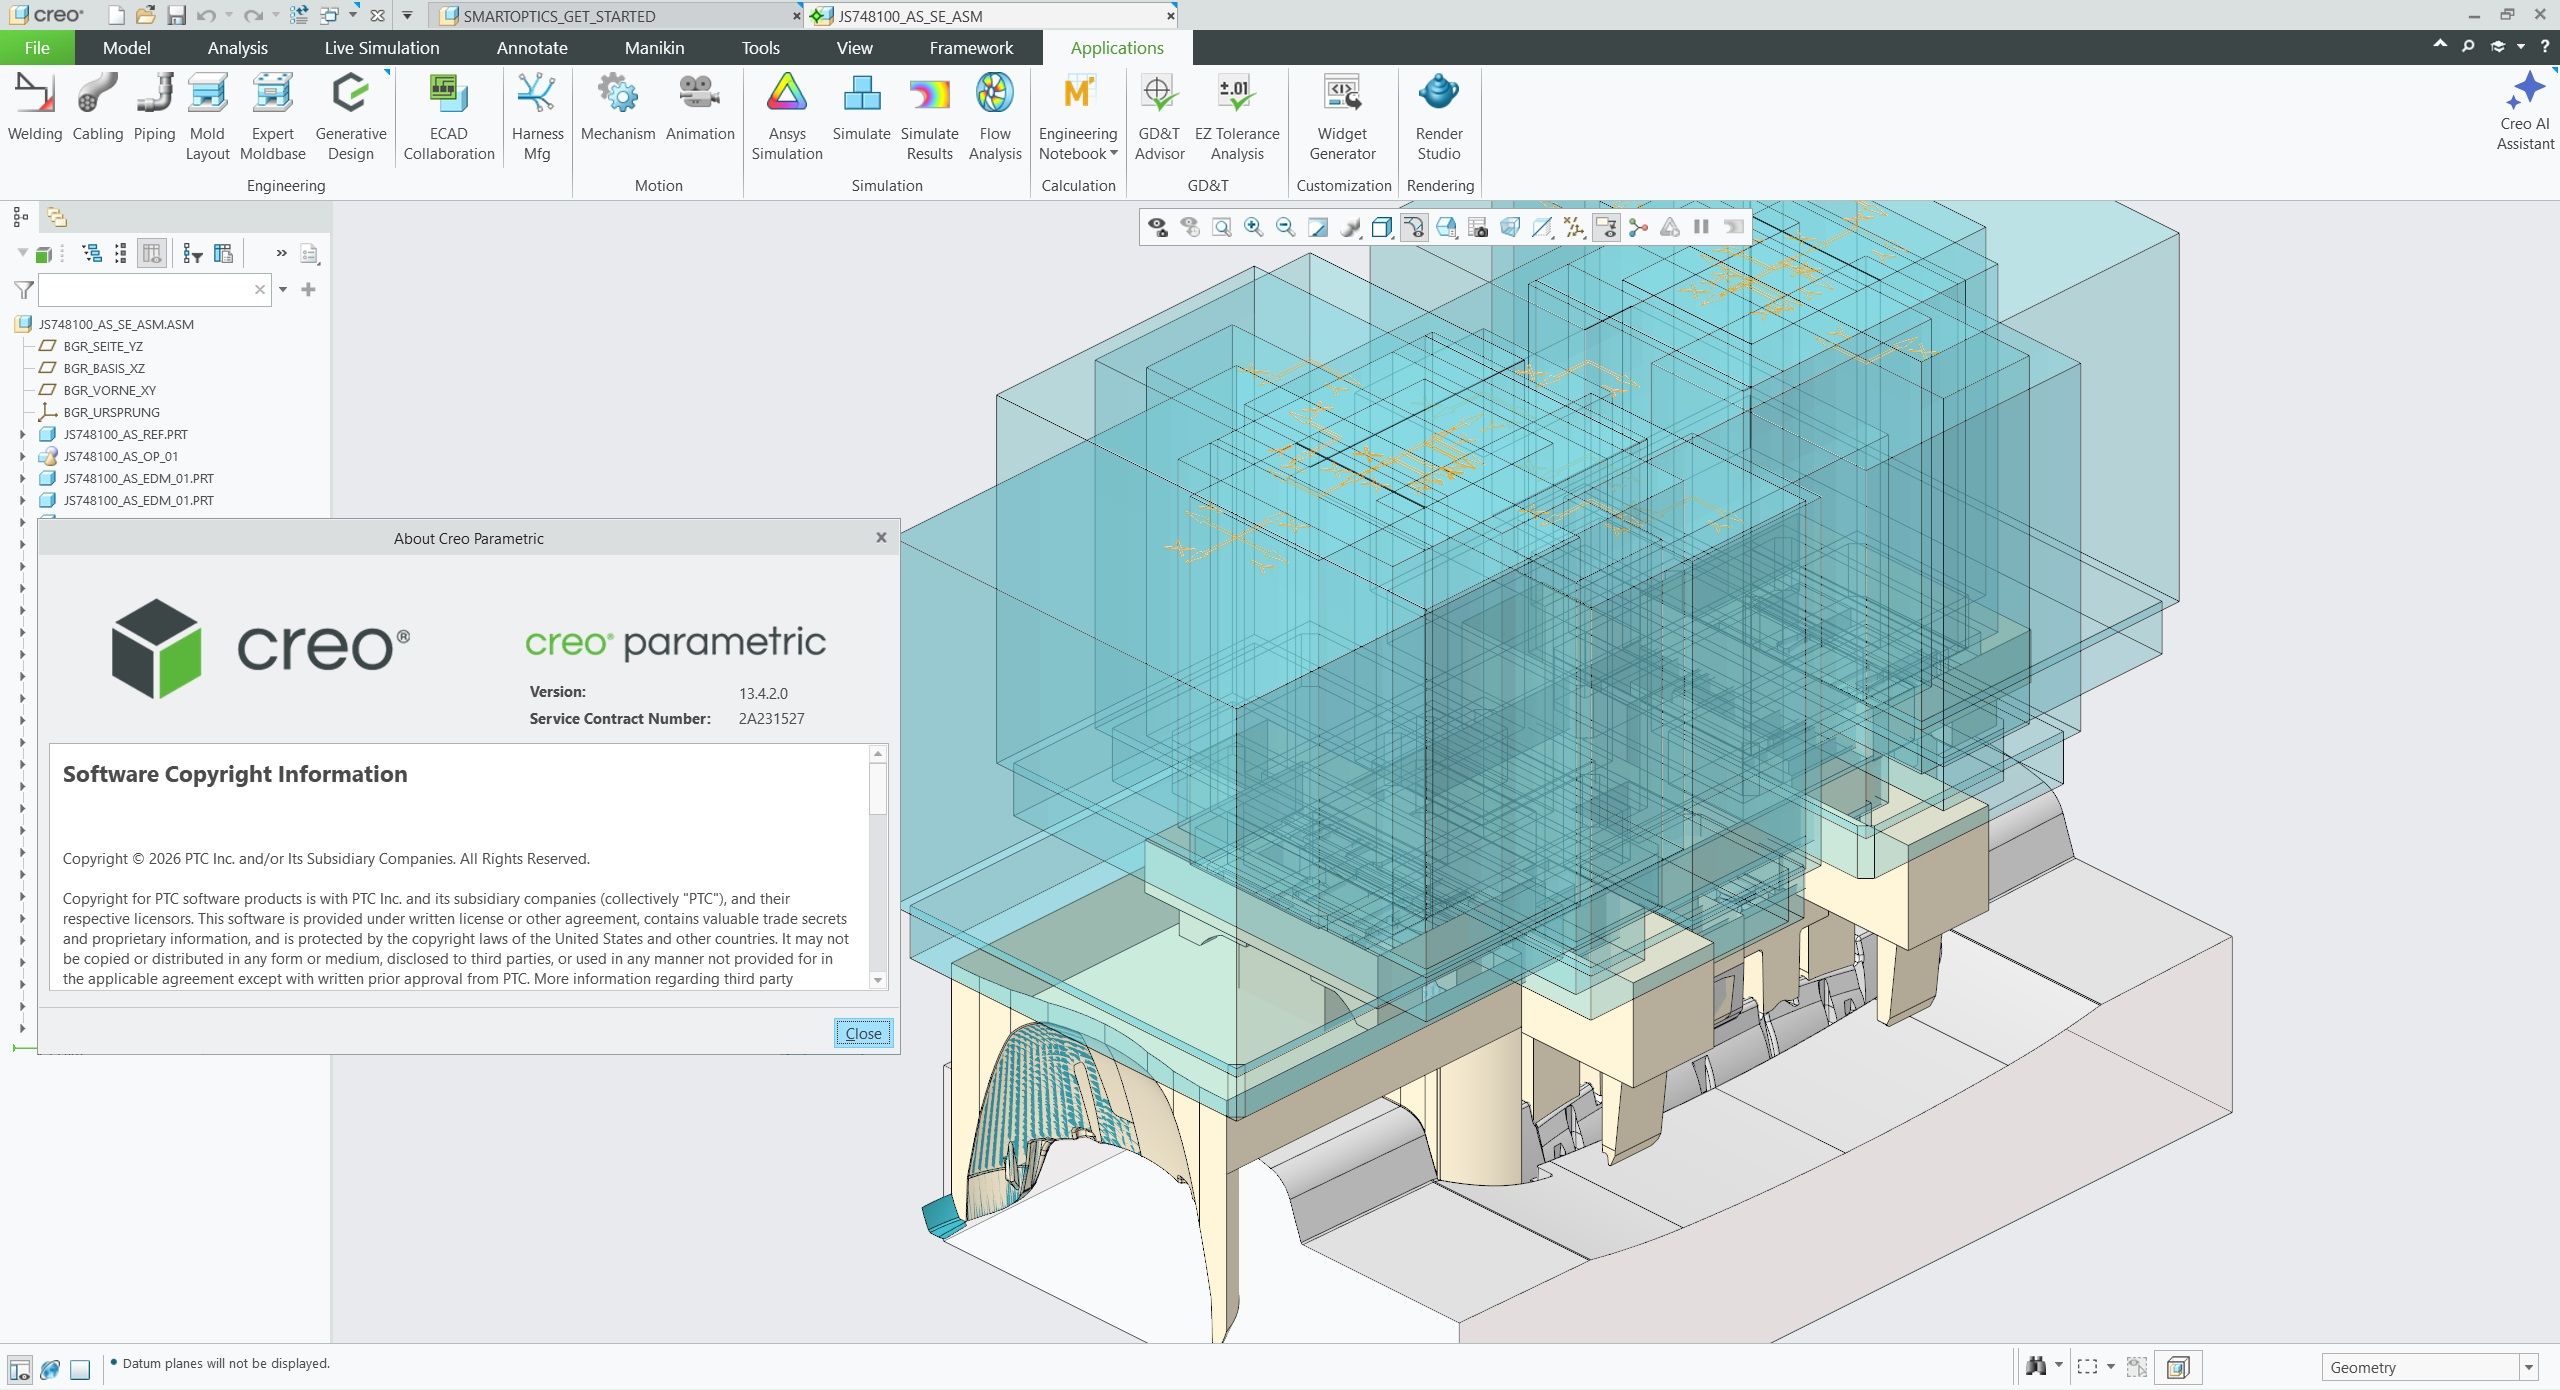The height and width of the screenshot is (1390, 2560).
Task: Open the Creo AI Assistant
Action: point(2524,110)
